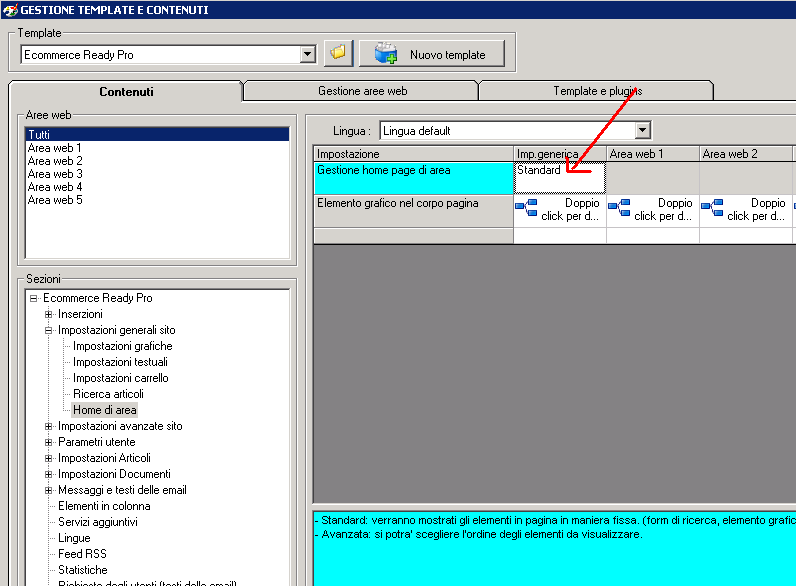Expand Impostazioni avanzate sito node

click(x=49, y=426)
